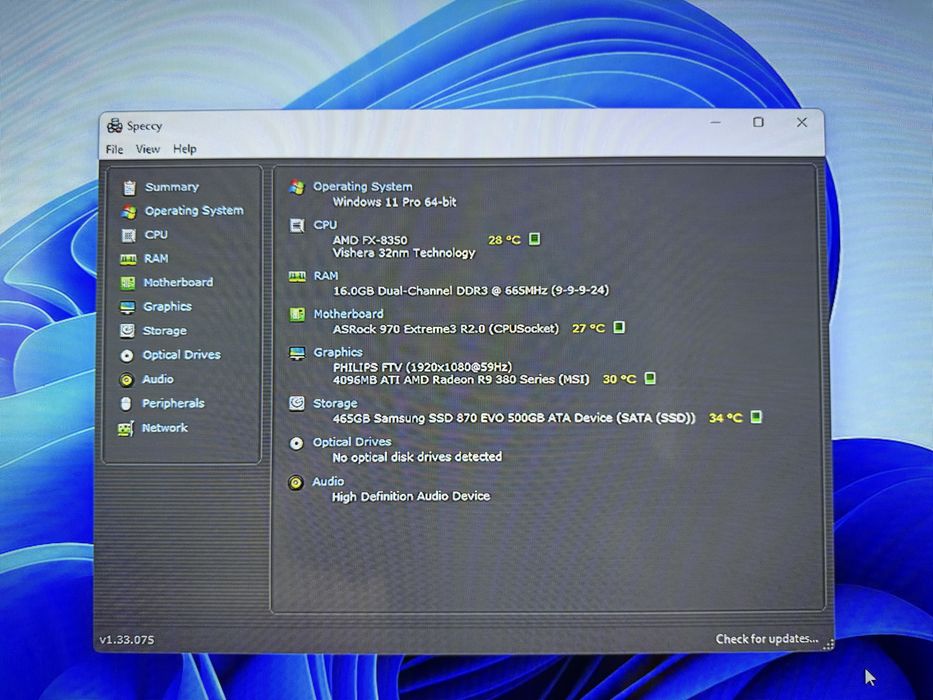
Task: Click the Check for updates link
Action: click(767, 639)
